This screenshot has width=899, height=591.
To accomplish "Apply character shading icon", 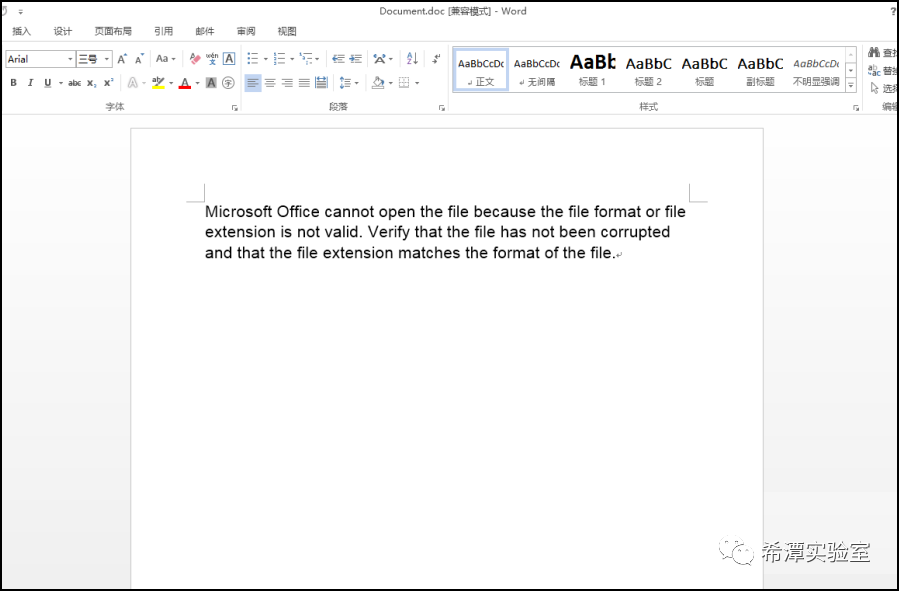I will [211, 83].
